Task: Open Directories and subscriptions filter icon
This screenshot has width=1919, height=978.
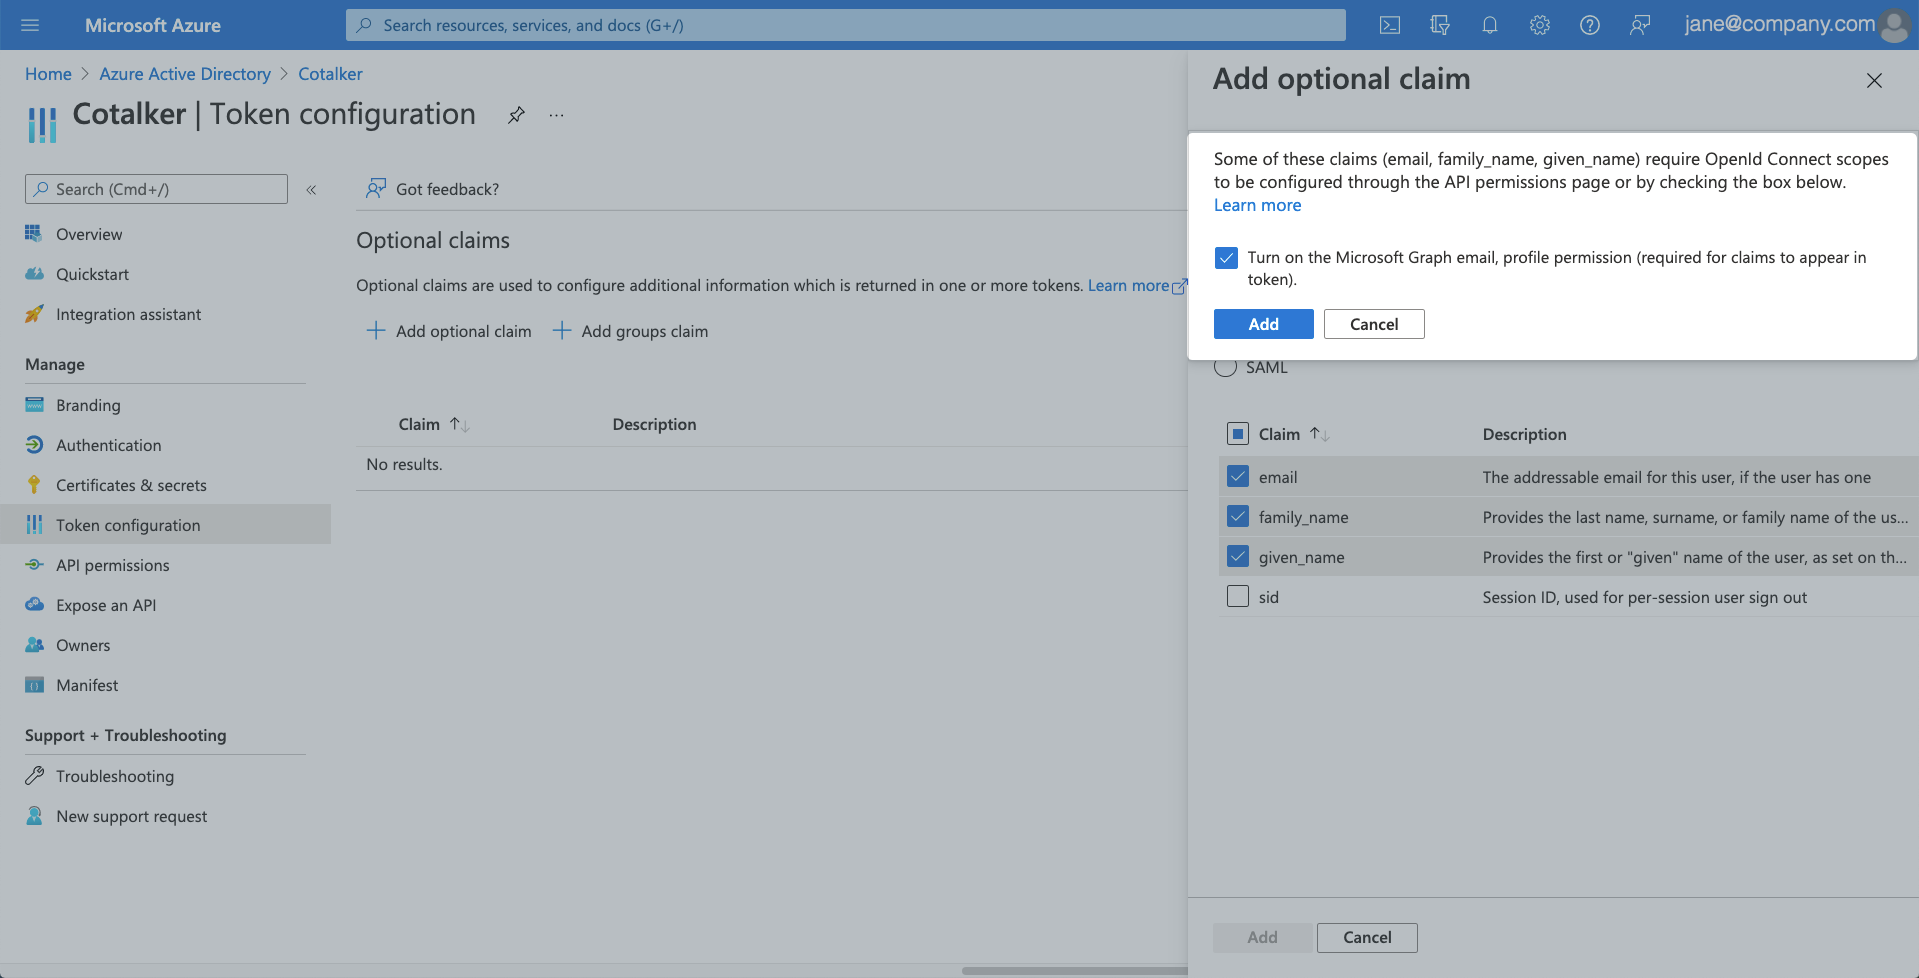Action: (1440, 25)
